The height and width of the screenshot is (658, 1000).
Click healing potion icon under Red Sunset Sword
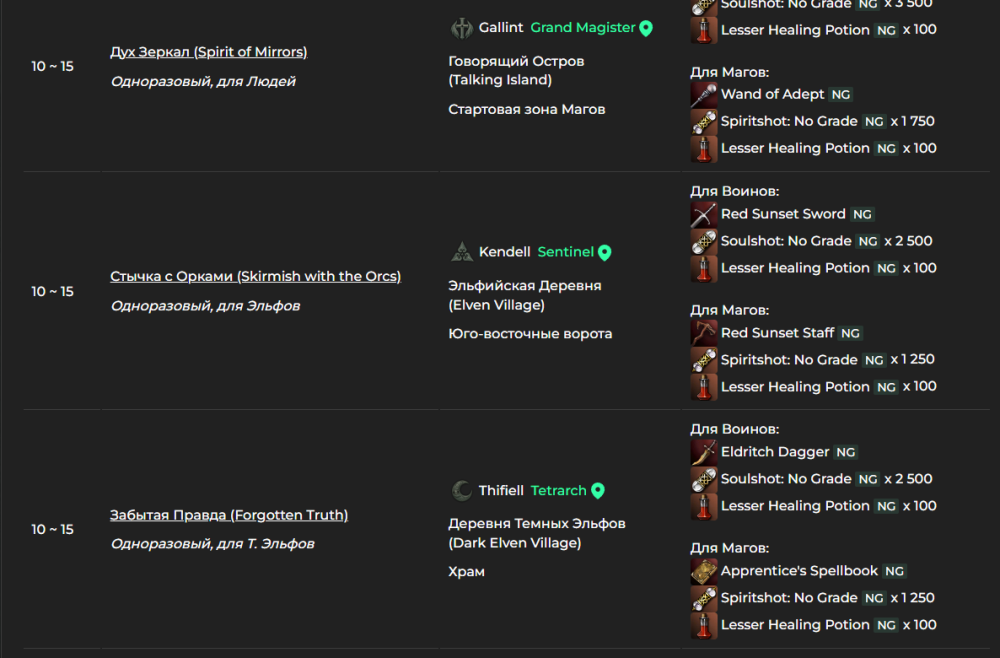(x=704, y=268)
